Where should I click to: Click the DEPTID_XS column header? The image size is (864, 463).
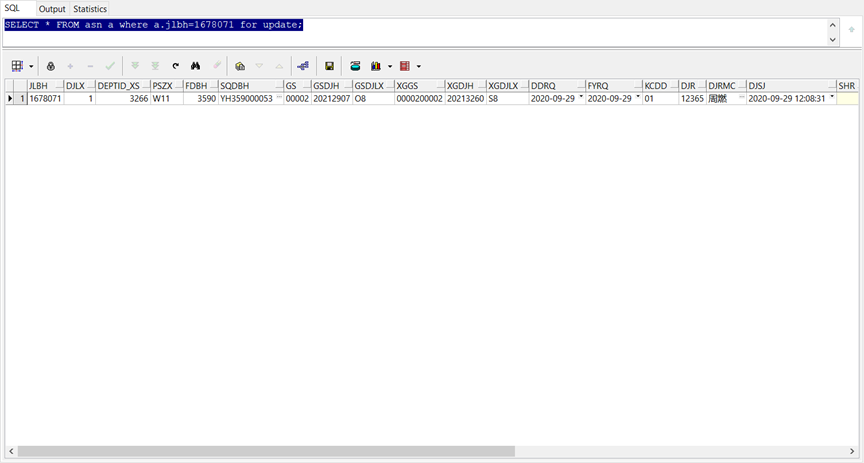123,86
